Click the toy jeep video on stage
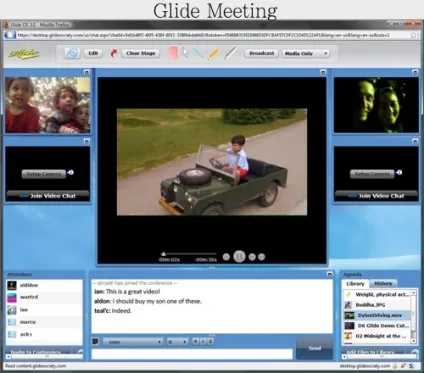424x373 pixels. (x=212, y=162)
